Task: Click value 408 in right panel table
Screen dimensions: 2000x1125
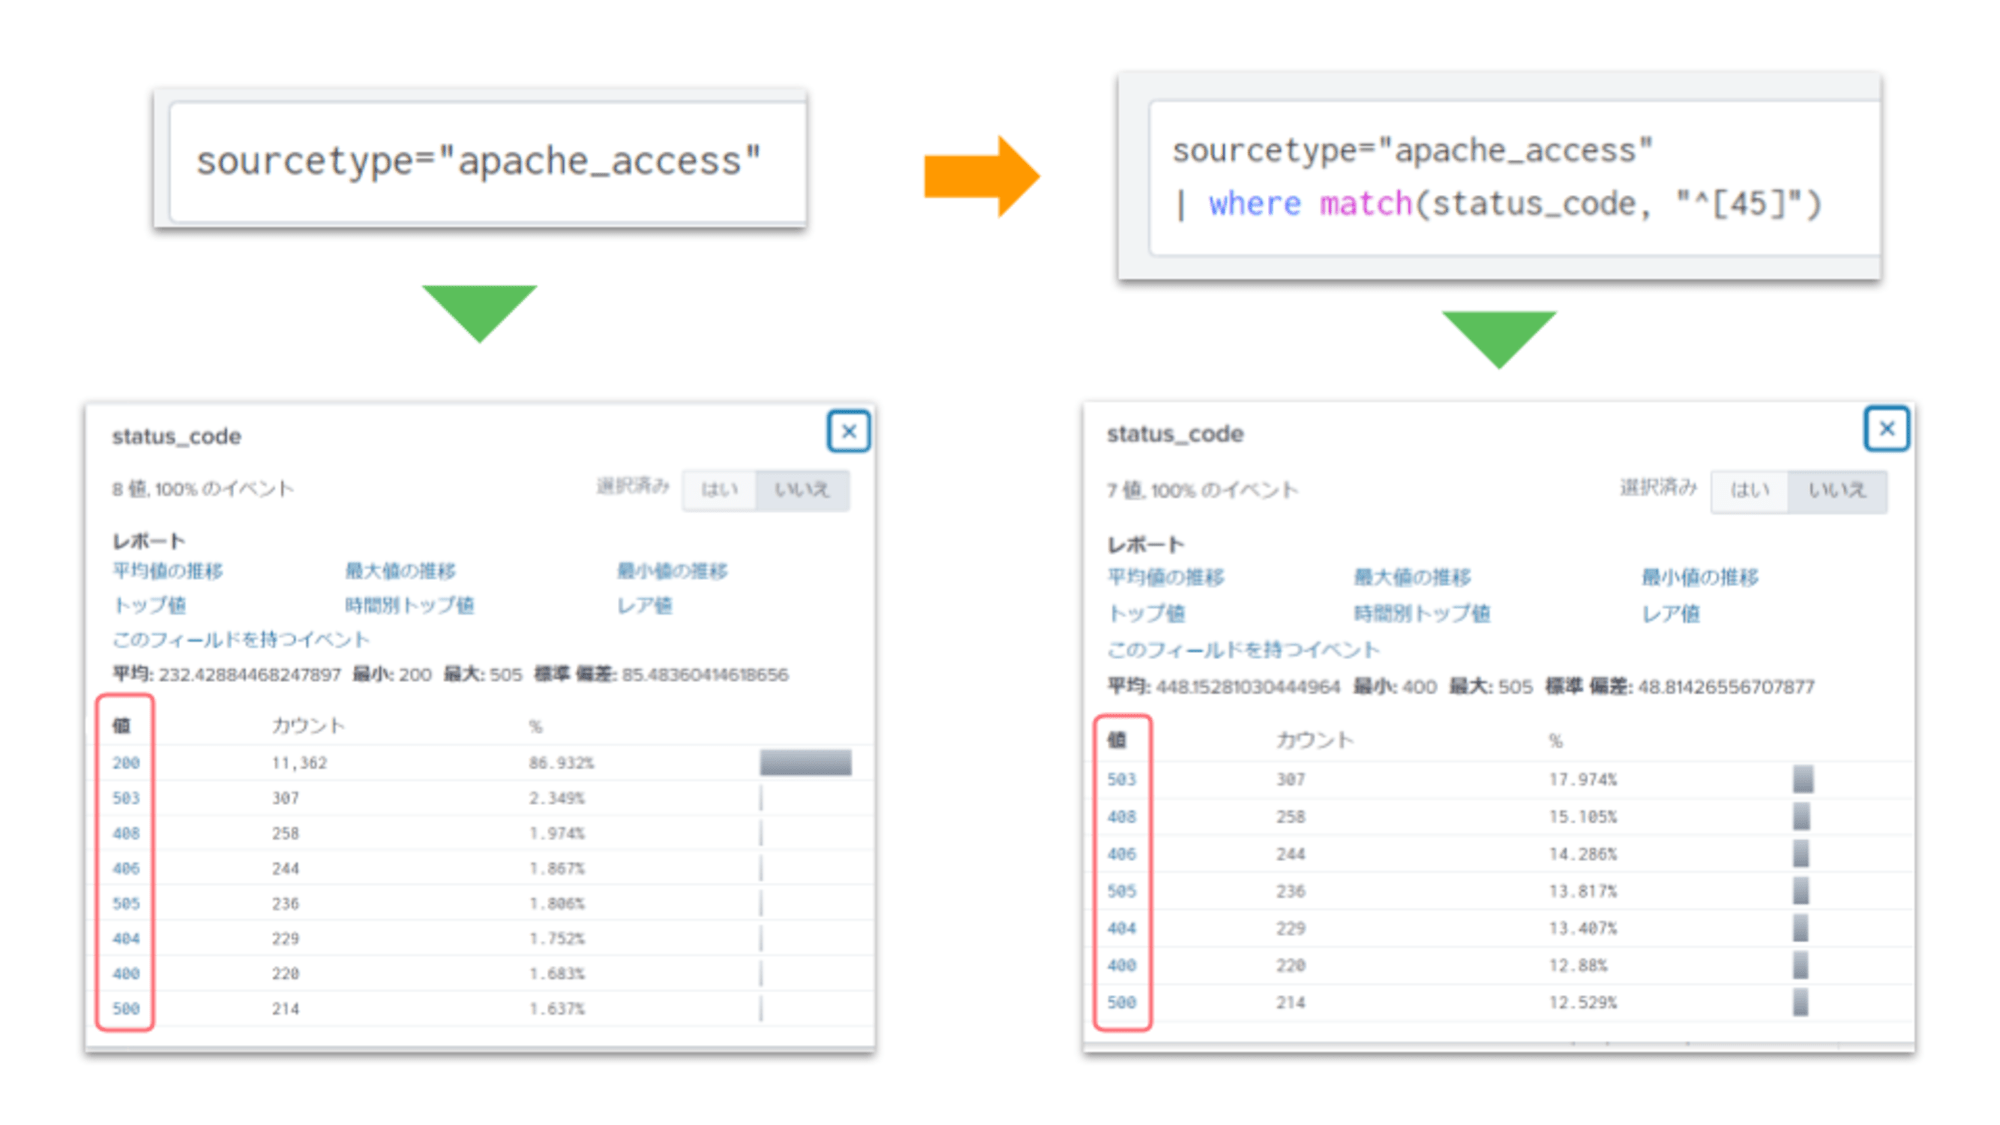Action: pos(1122,816)
